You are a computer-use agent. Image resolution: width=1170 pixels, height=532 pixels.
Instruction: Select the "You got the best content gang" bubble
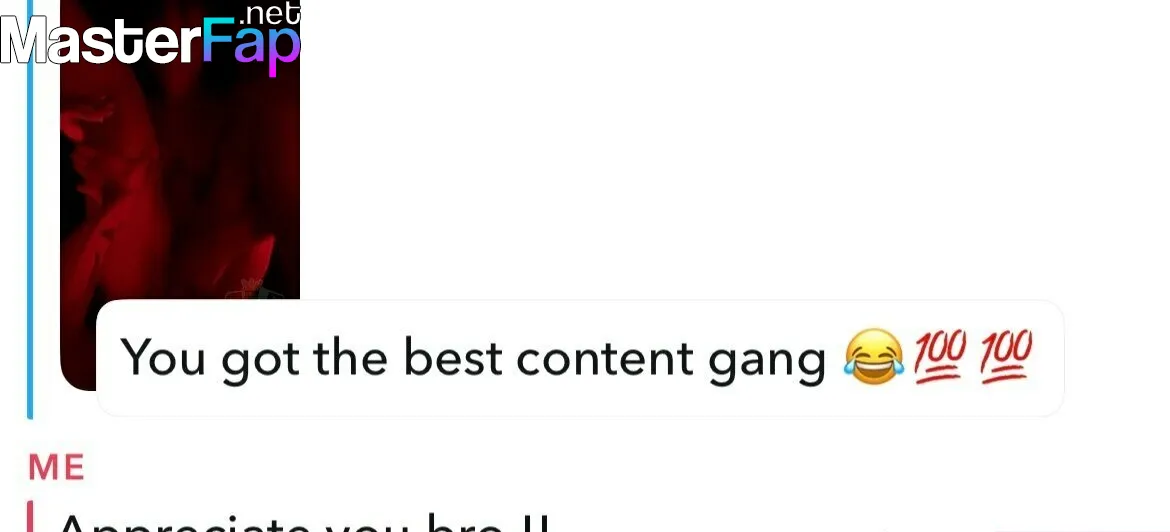click(x=580, y=358)
